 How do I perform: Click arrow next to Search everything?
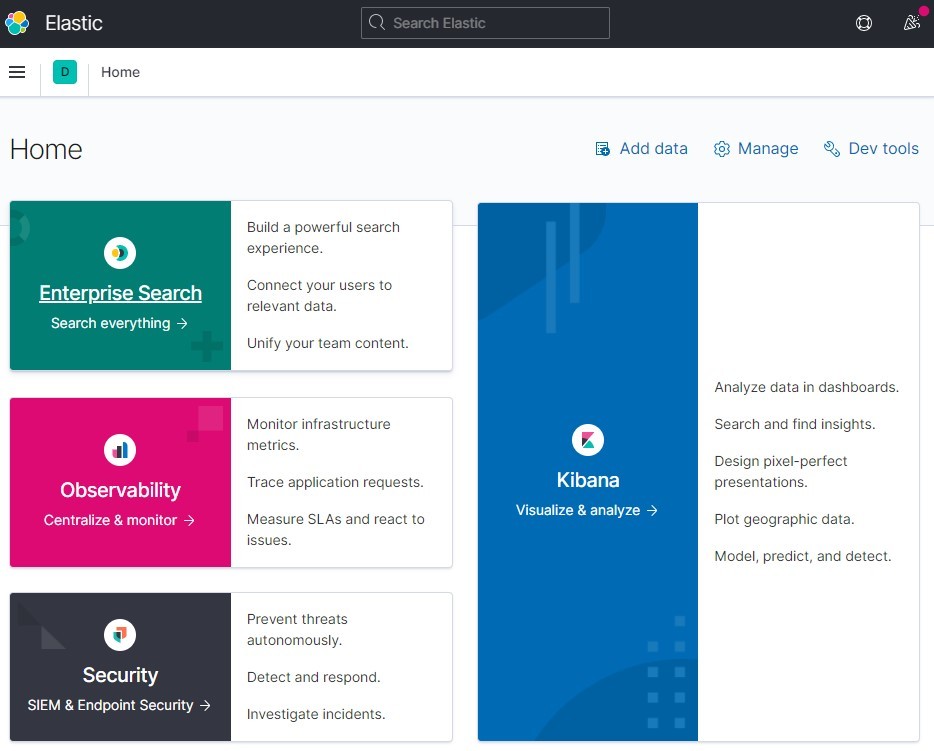[182, 323]
